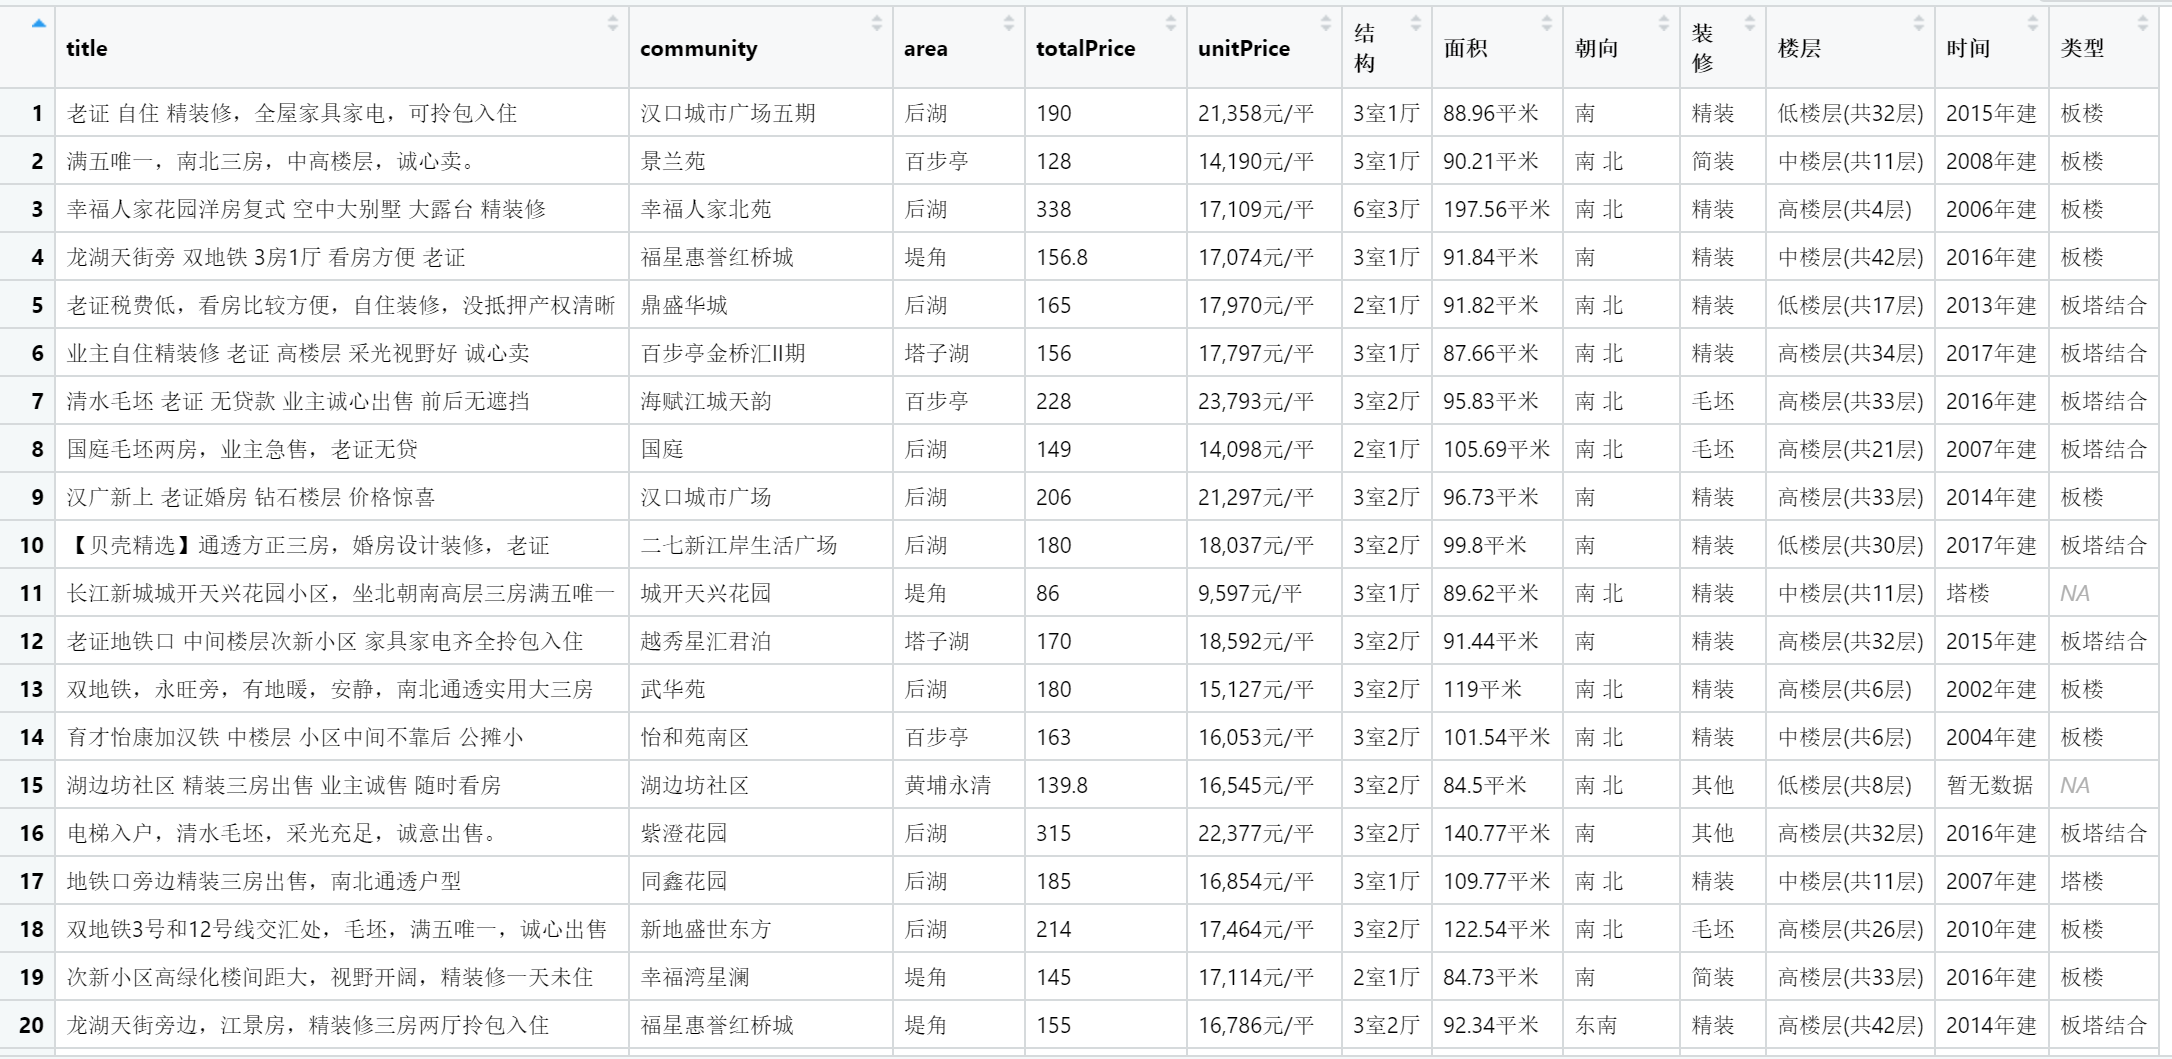Click the 东南 orientation cell in row 20
Viewport: 2172px width, 1059px height.
(1596, 1025)
